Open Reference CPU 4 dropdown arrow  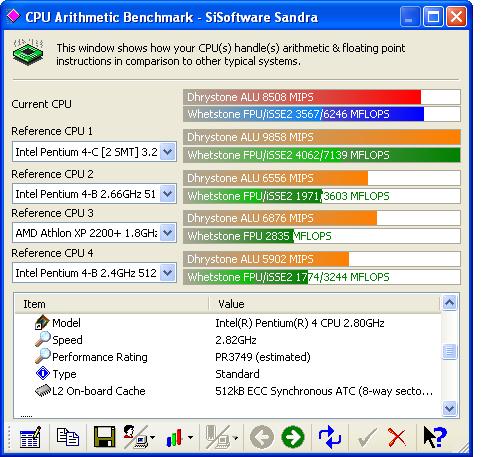[x=167, y=273]
